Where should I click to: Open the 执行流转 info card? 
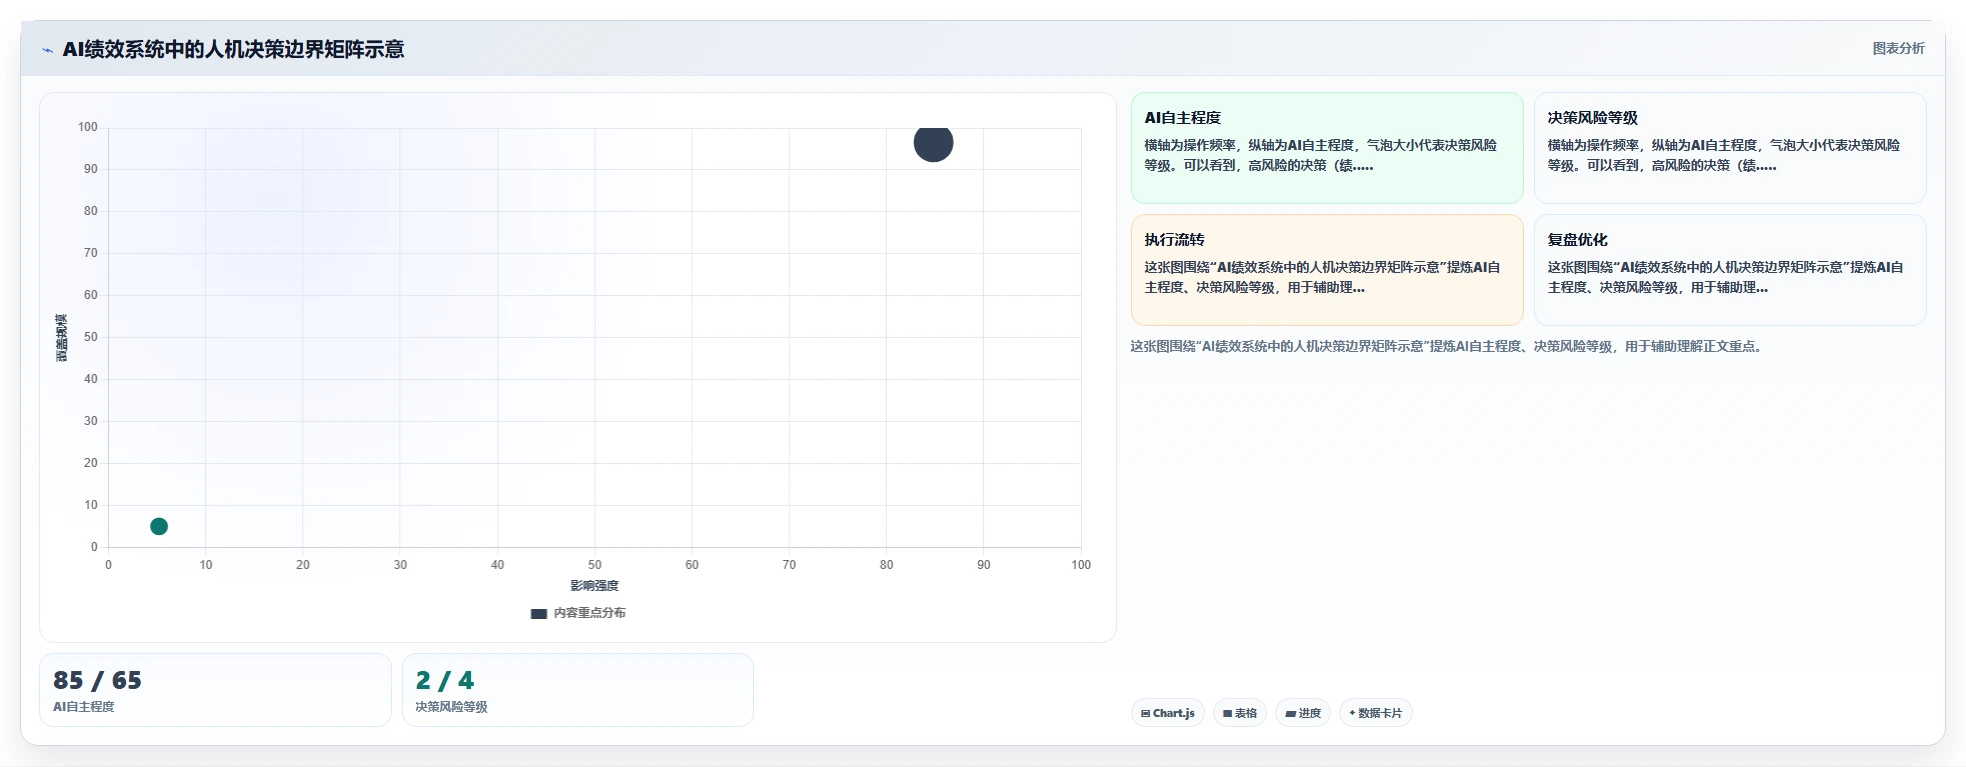[x=1327, y=270]
